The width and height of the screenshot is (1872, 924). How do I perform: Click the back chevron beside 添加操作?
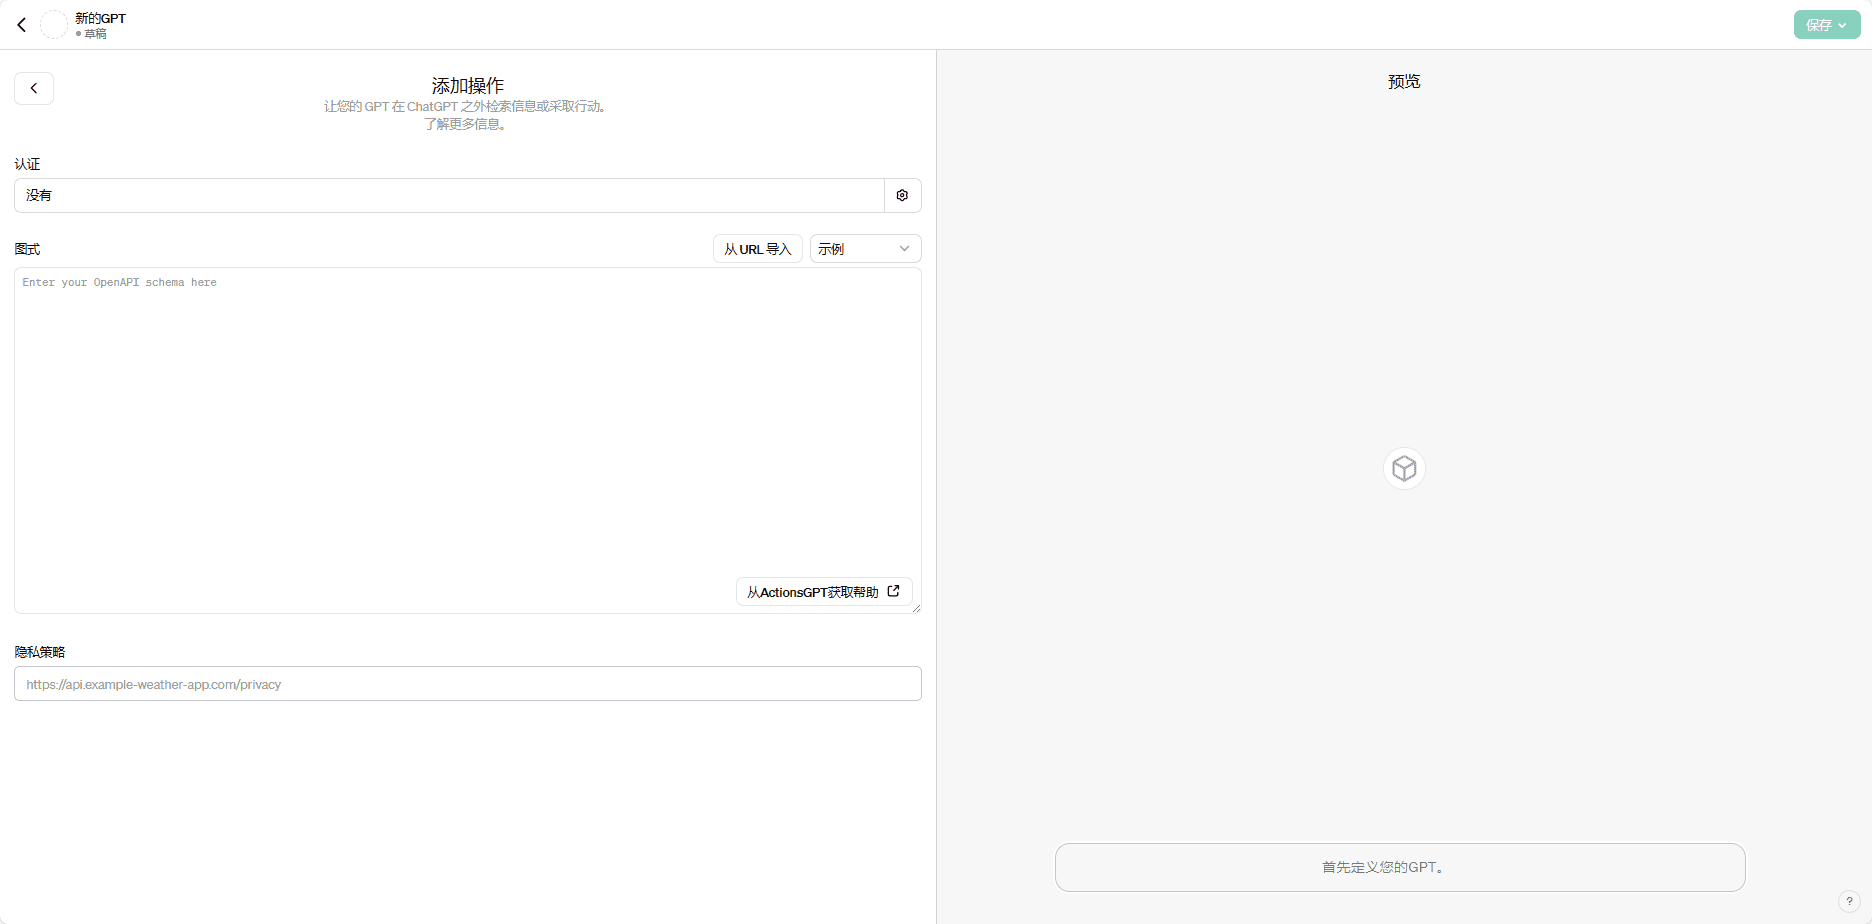34,88
